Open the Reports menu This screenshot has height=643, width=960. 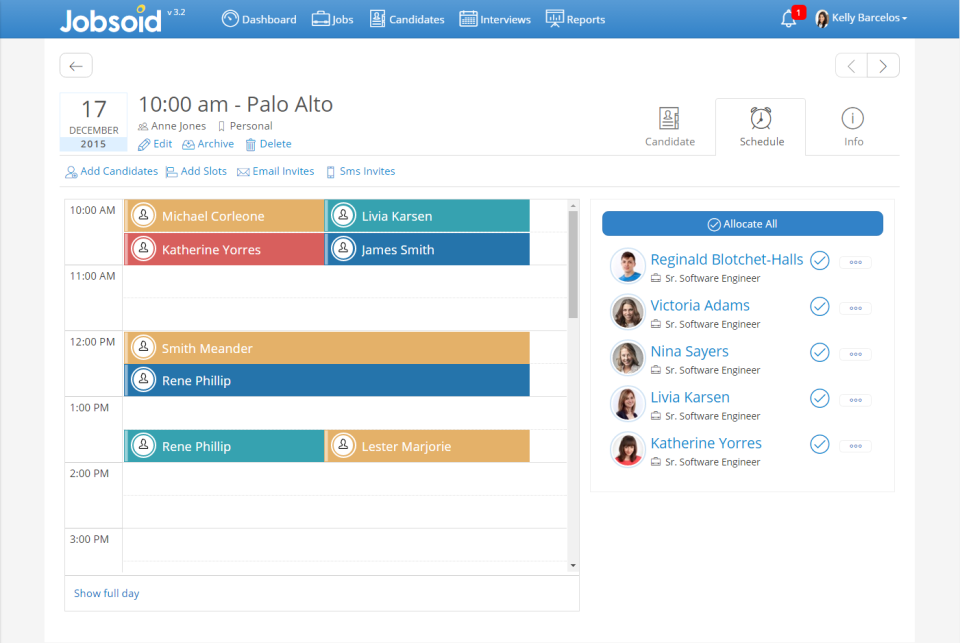[576, 19]
